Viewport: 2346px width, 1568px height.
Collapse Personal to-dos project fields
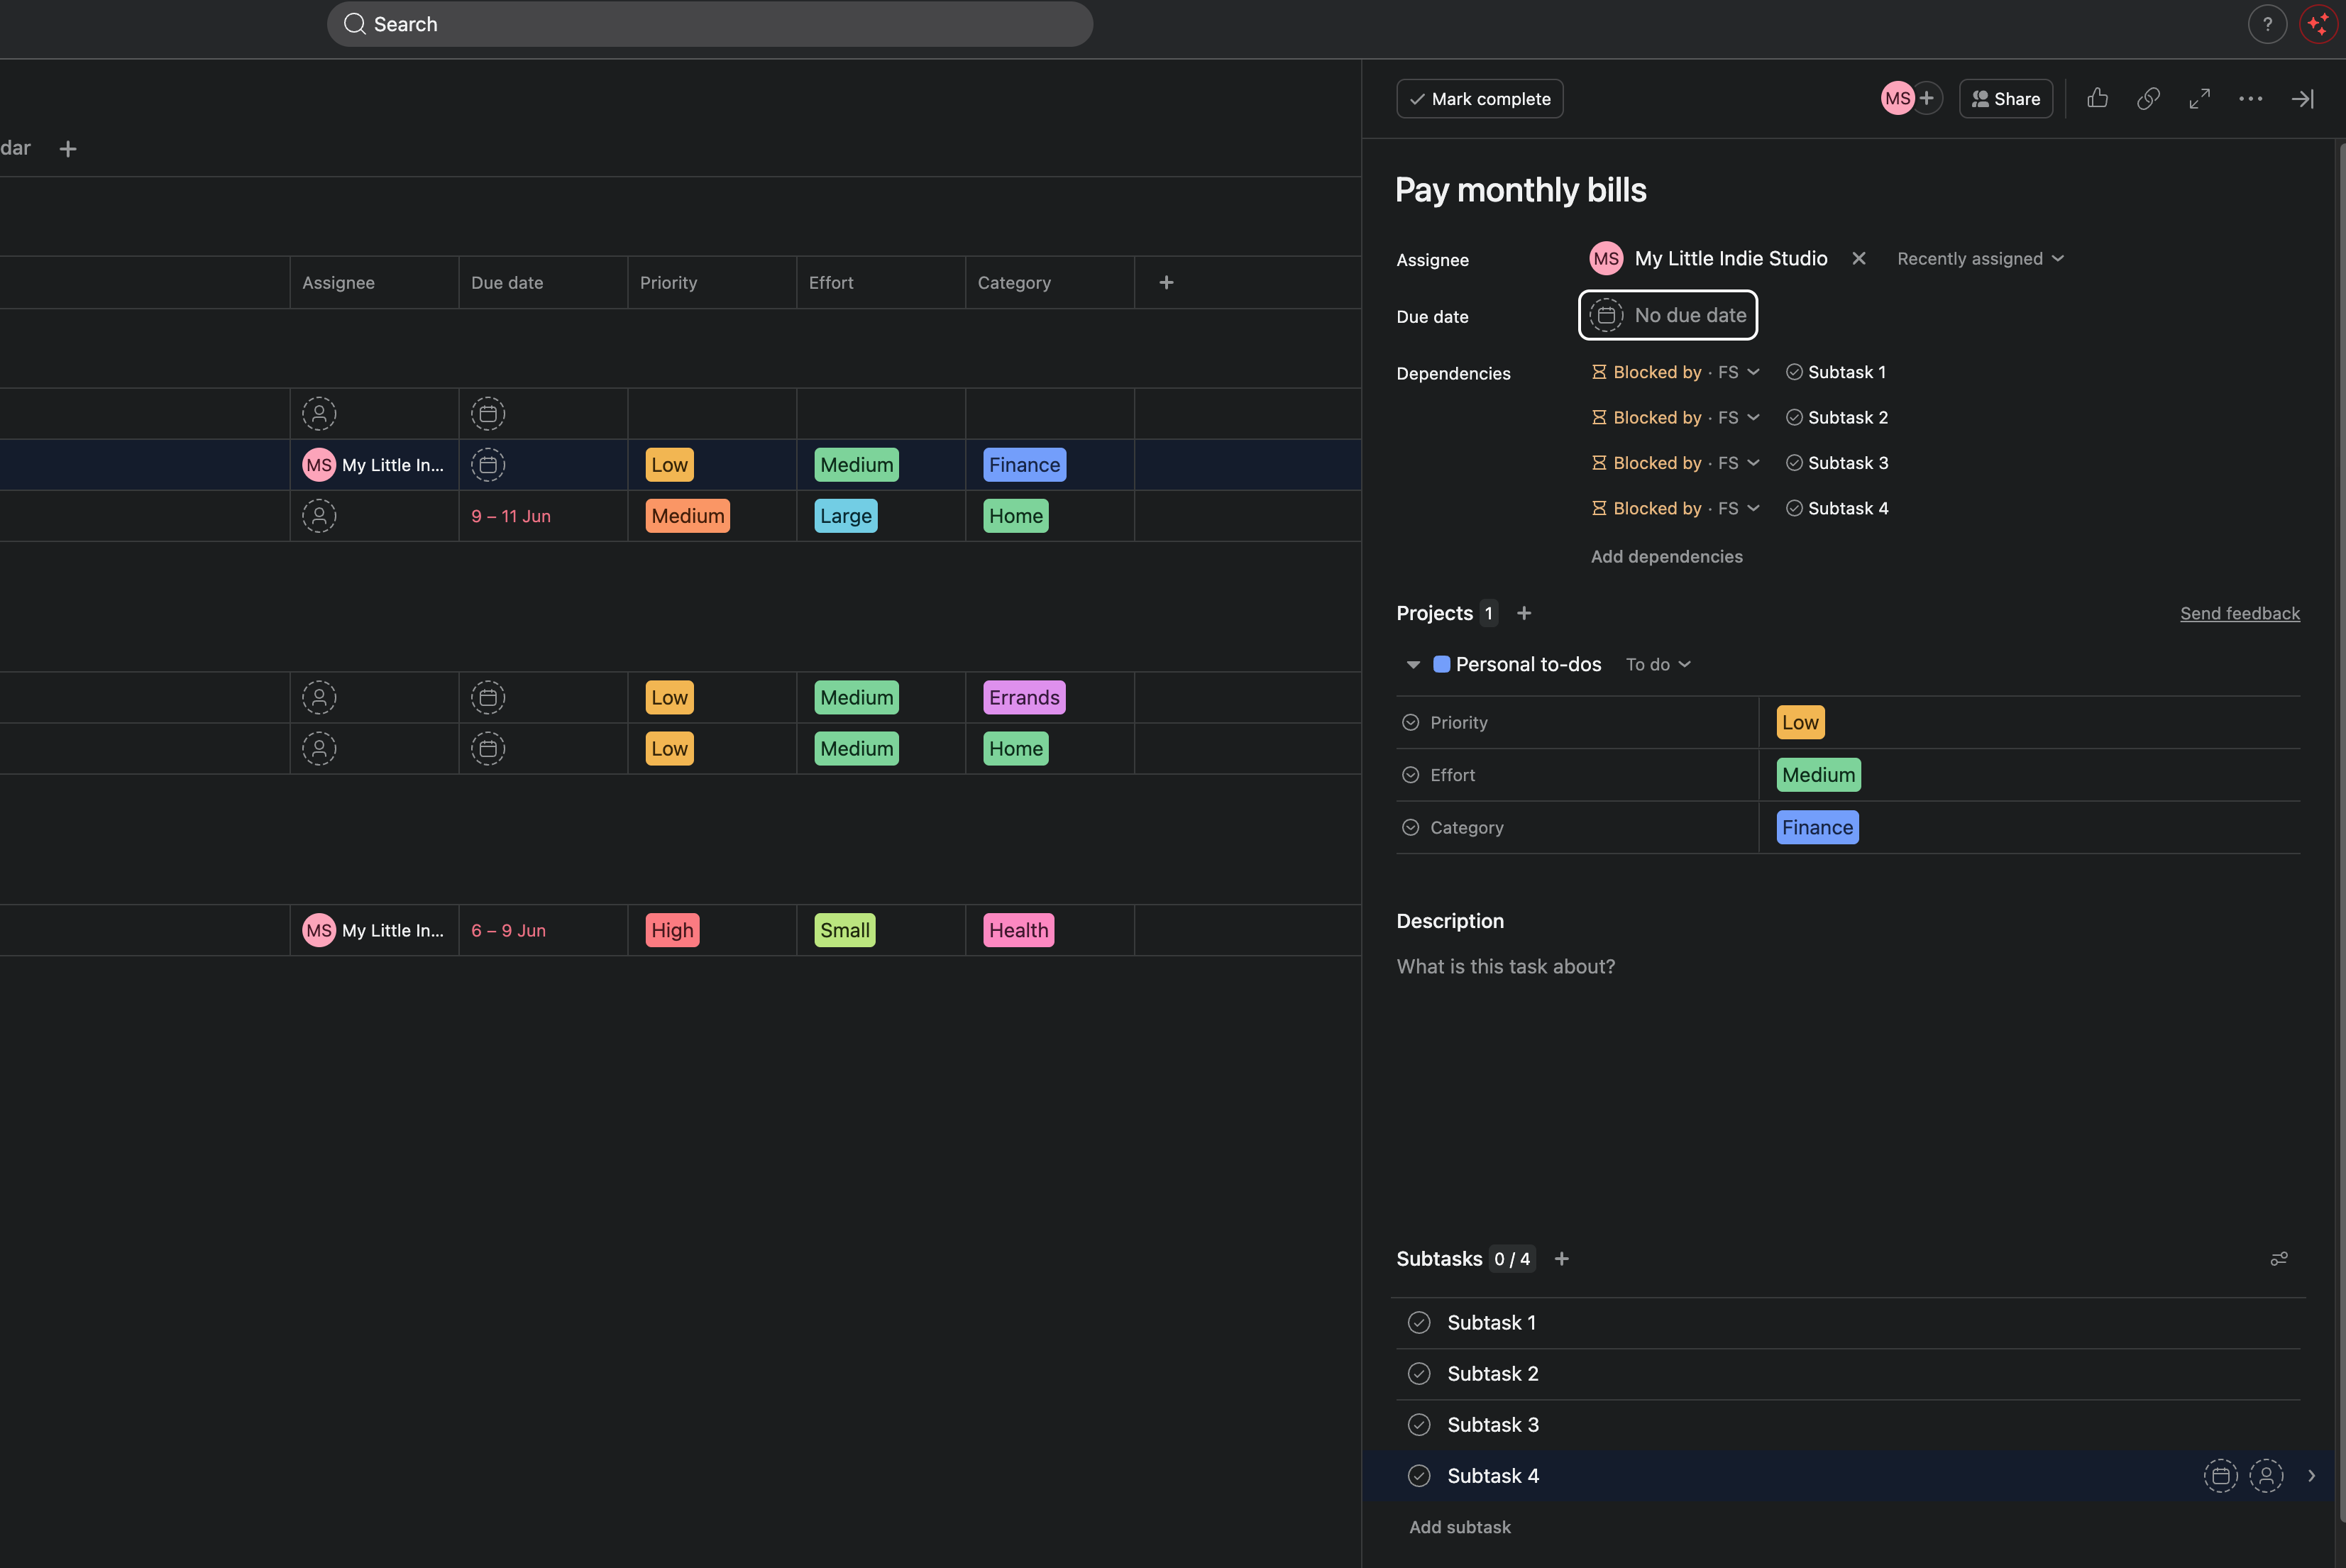(x=1412, y=664)
